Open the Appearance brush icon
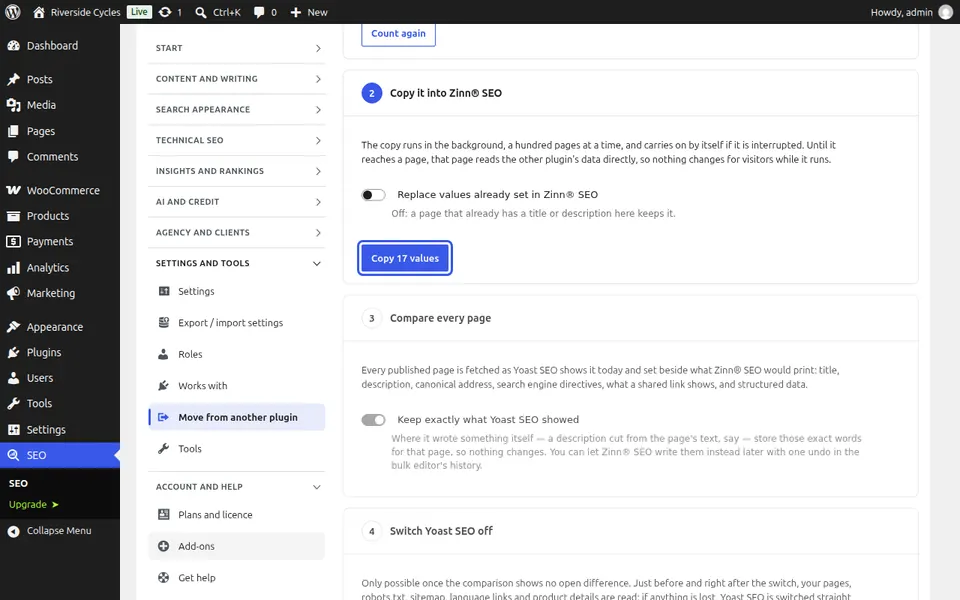Screen dimensions: 960x600 click(x=13, y=327)
